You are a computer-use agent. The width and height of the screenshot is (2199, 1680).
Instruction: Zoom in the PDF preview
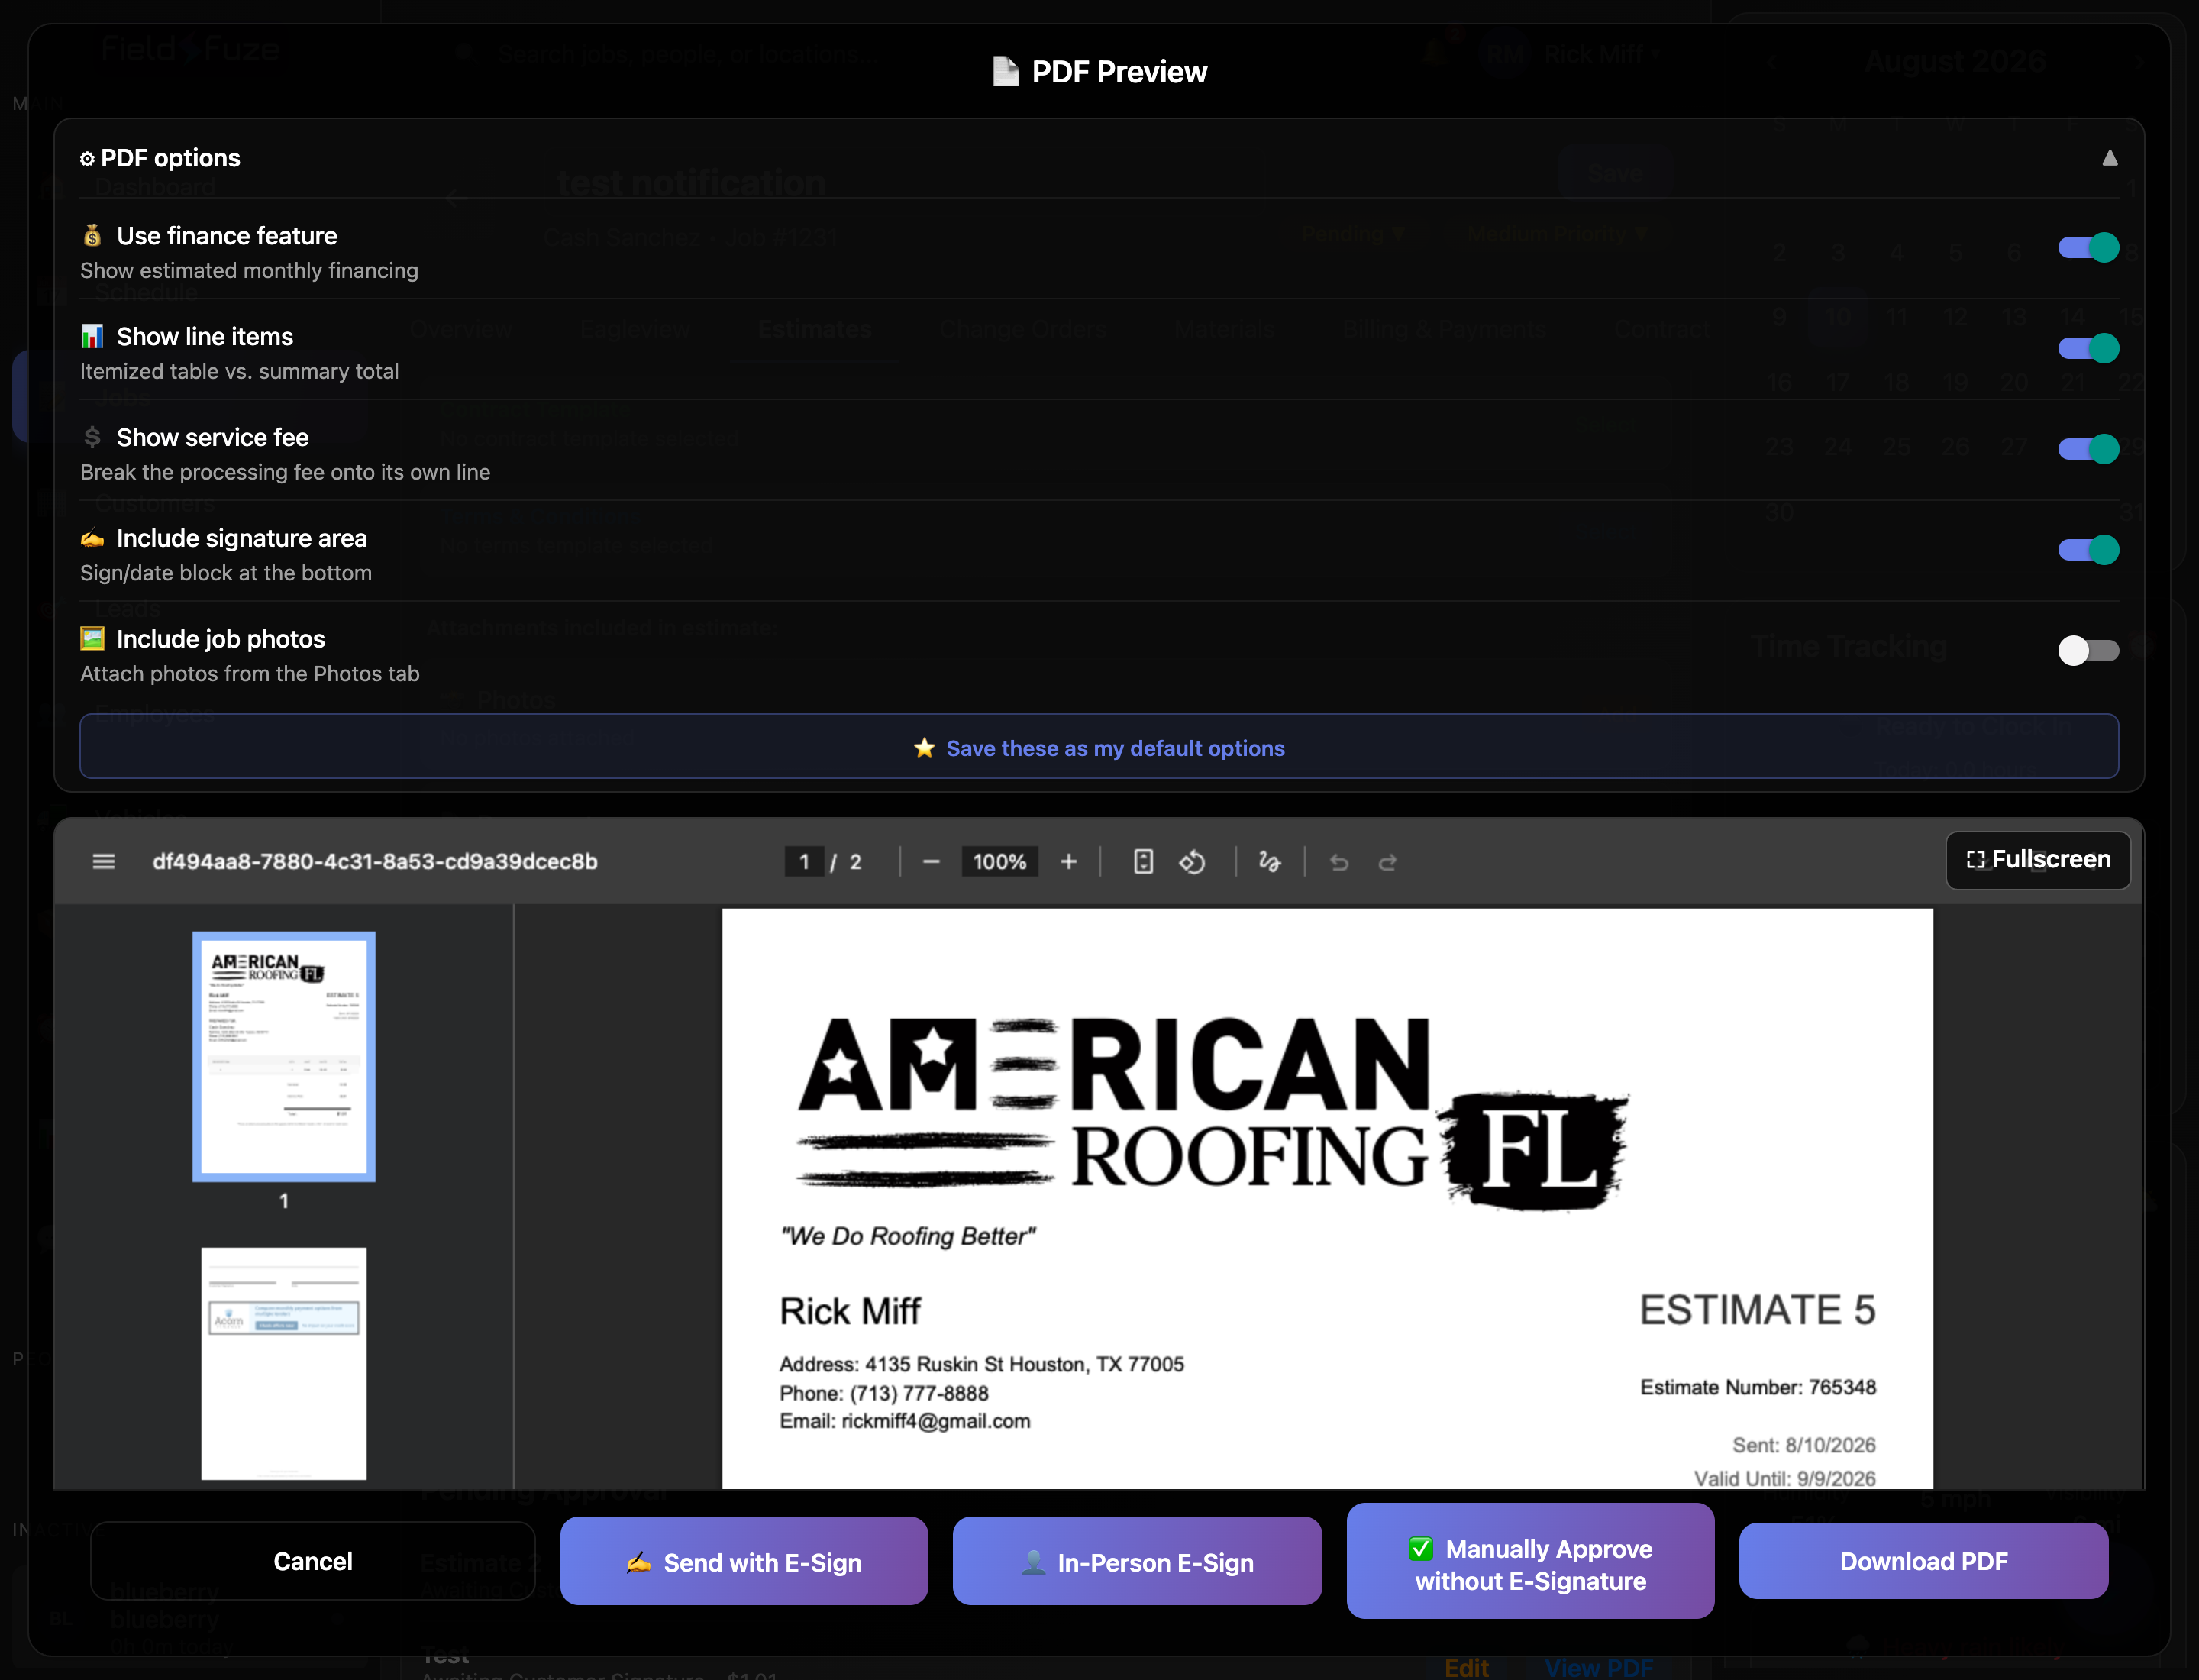point(1069,862)
